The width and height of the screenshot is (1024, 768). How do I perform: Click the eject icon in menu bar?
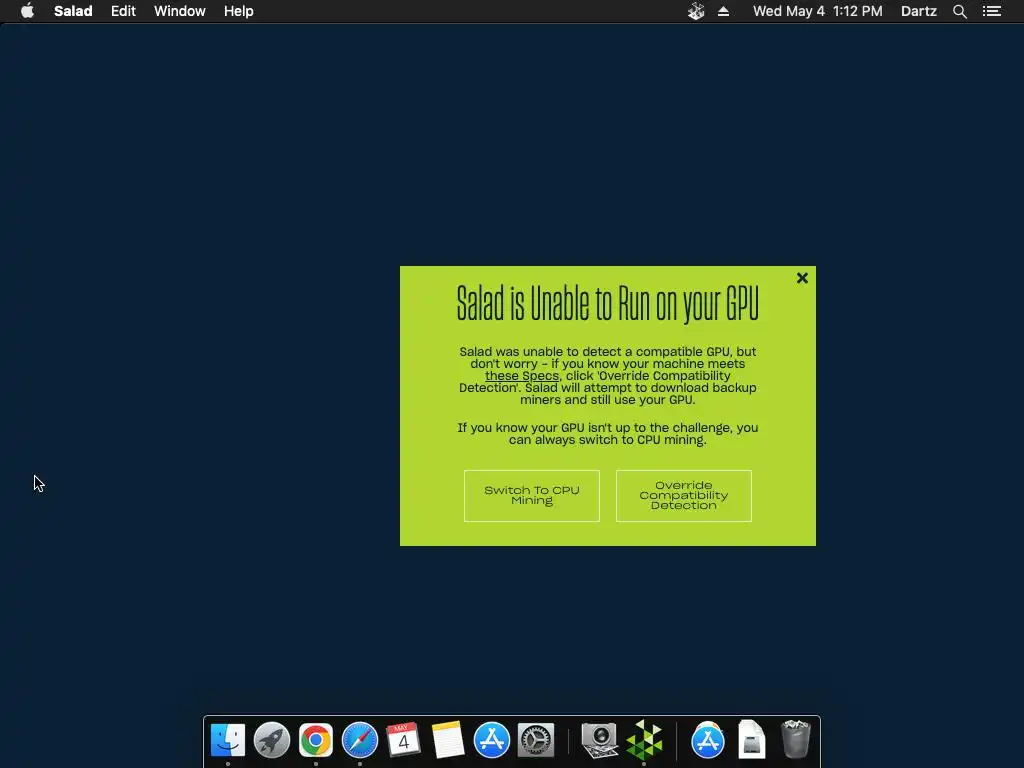(724, 11)
